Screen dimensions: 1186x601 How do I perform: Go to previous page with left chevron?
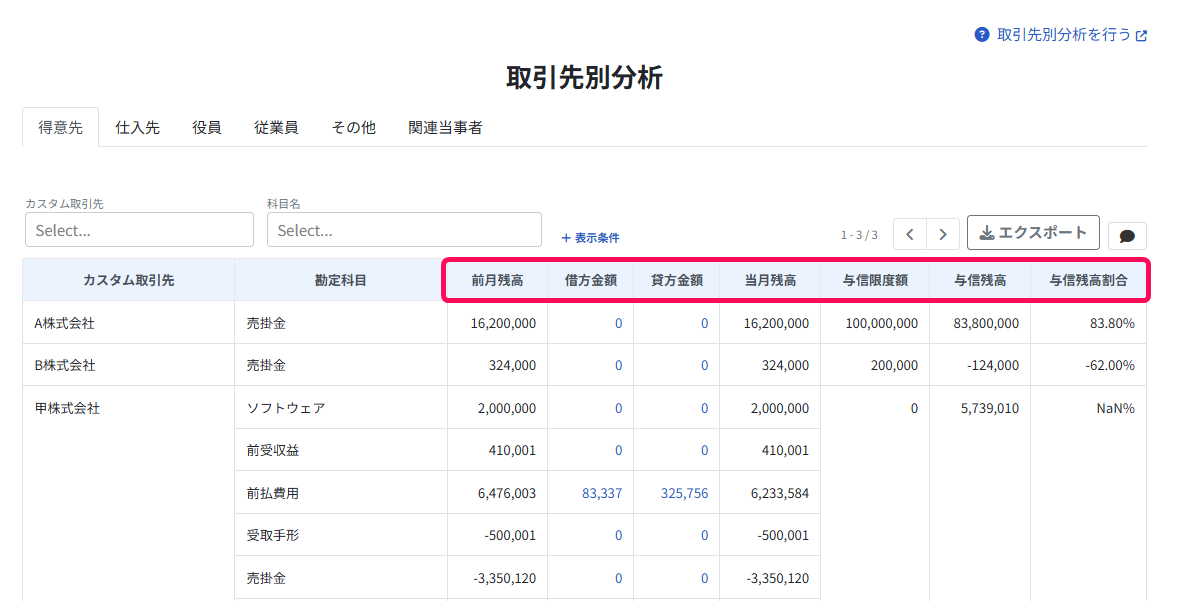[910, 234]
